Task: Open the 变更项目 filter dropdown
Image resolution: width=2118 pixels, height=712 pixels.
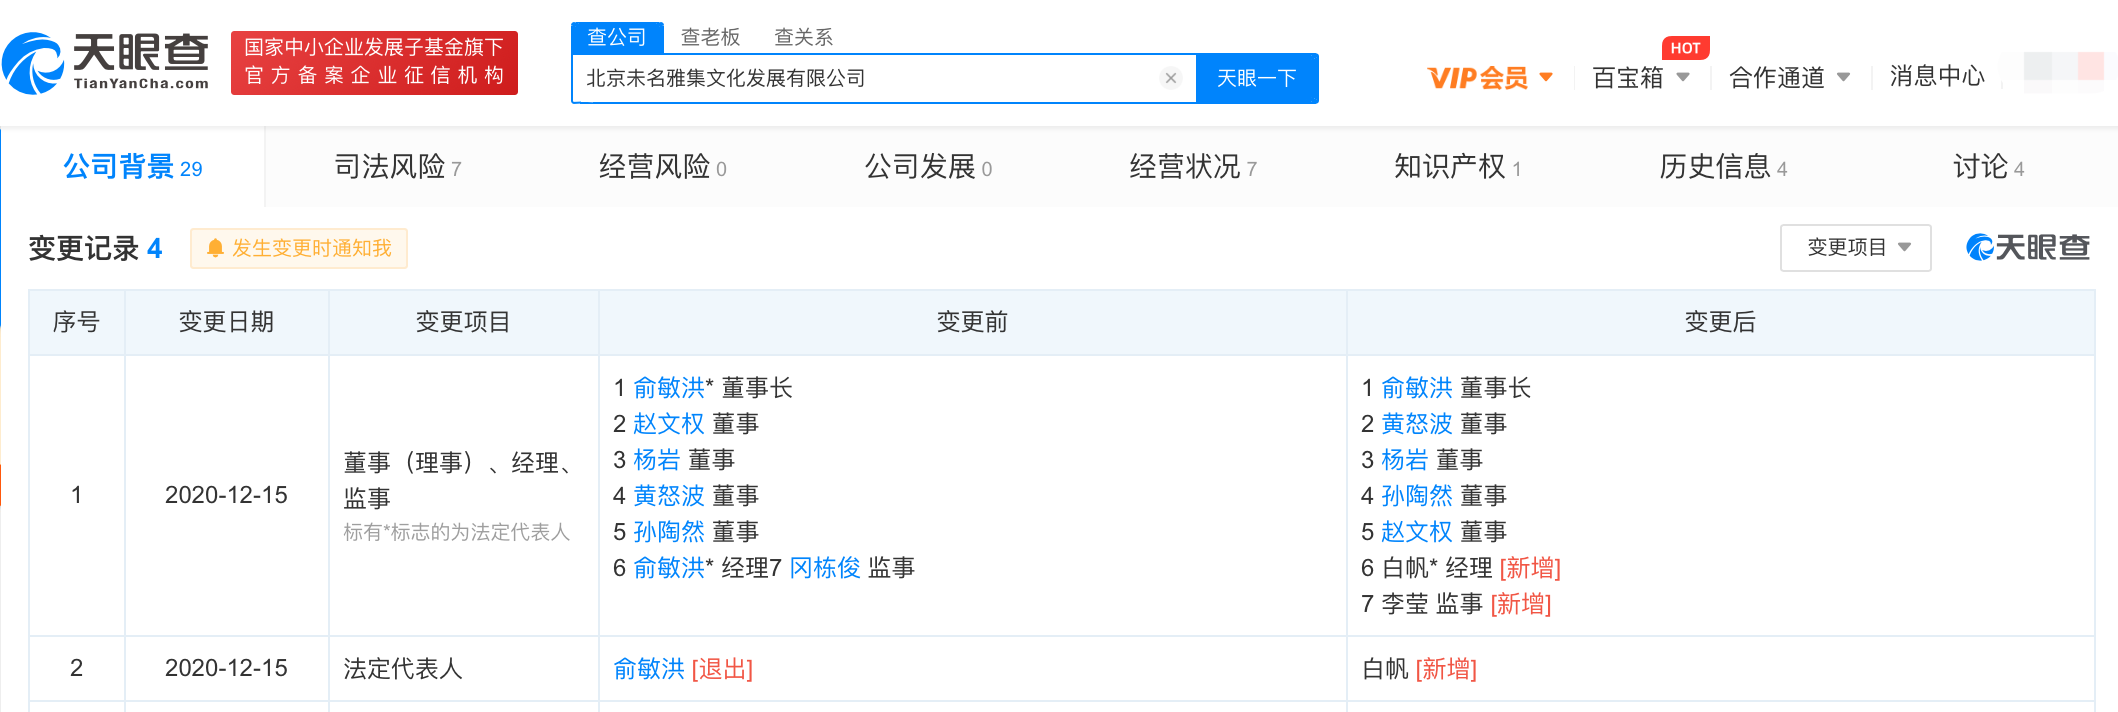Action: point(1856,247)
